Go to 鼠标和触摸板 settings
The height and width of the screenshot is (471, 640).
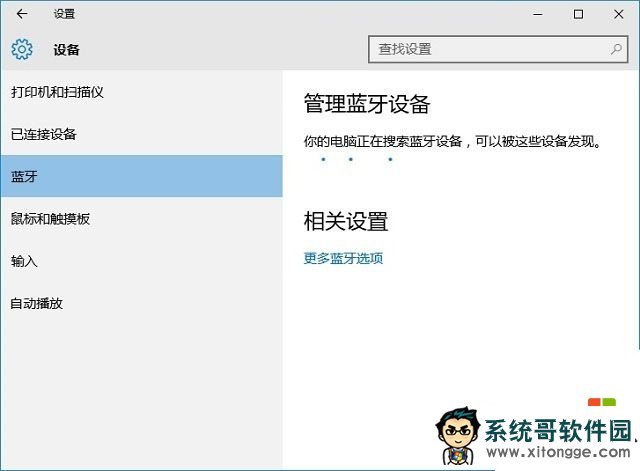(51, 218)
